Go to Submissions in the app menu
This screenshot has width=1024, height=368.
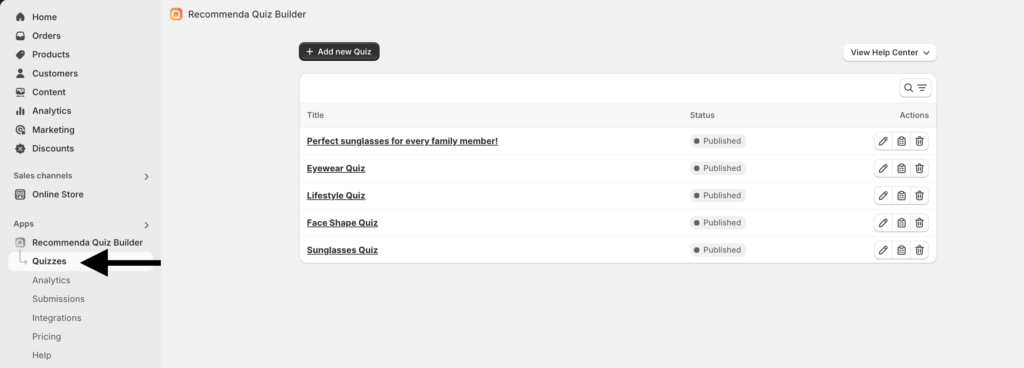[x=58, y=299]
